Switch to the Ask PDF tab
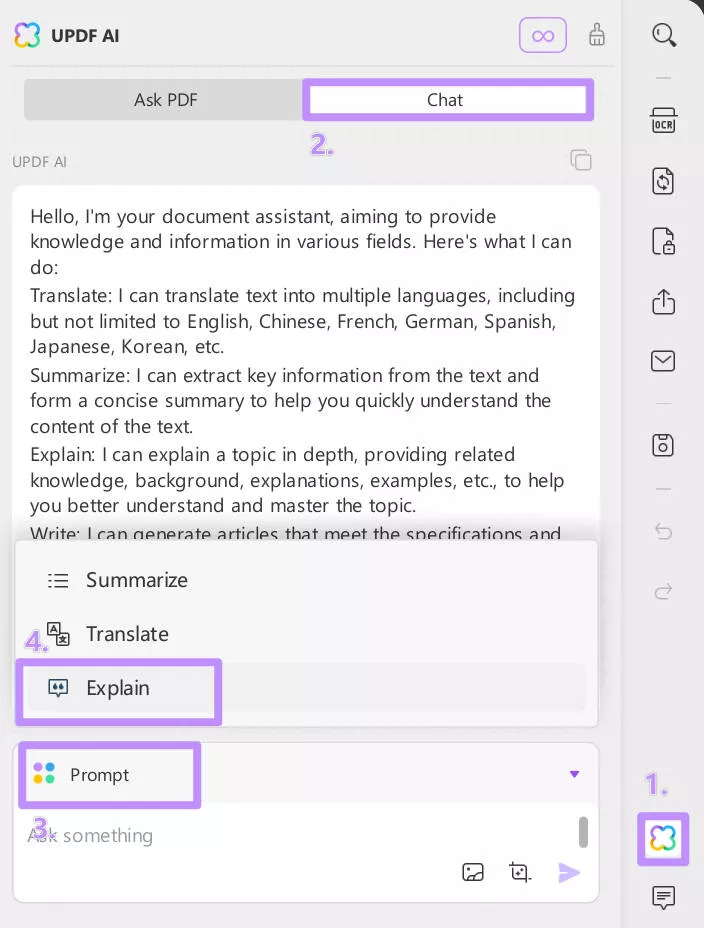 tap(165, 99)
